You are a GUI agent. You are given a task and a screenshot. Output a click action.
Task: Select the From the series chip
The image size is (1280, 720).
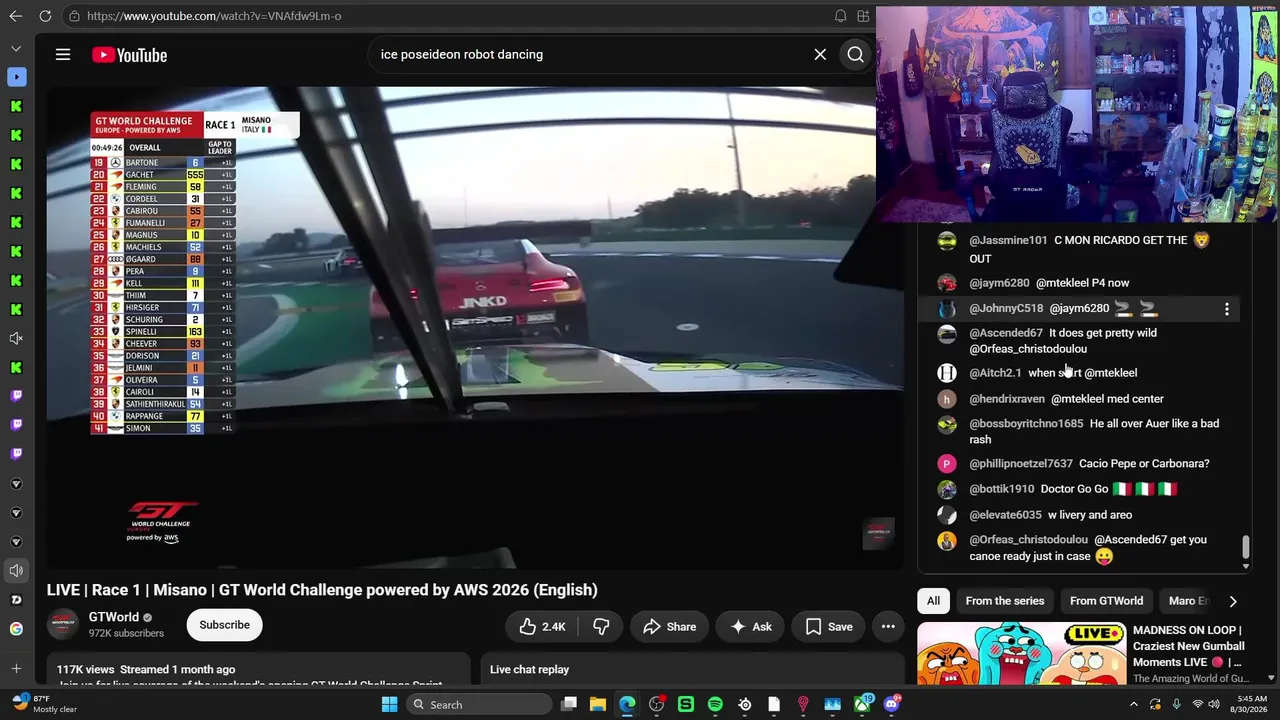click(x=1005, y=601)
